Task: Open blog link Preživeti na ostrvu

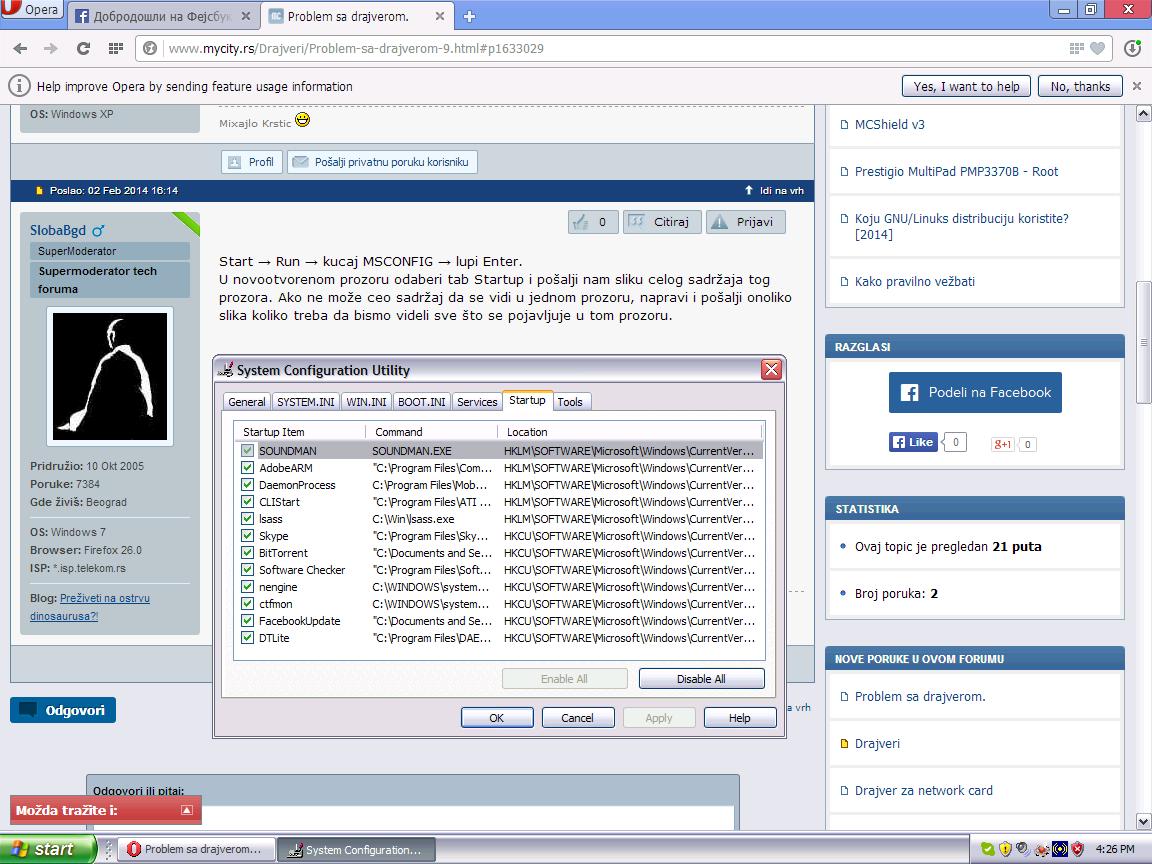Action: [x=90, y=607]
